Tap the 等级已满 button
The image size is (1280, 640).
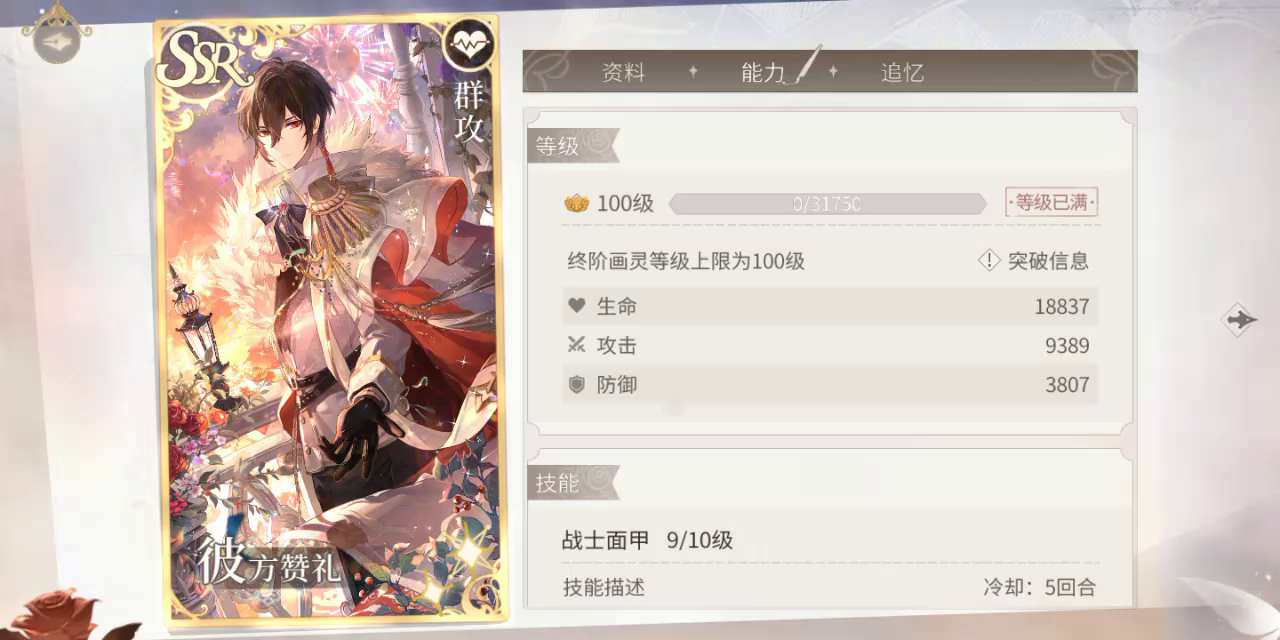coord(1051,203)
